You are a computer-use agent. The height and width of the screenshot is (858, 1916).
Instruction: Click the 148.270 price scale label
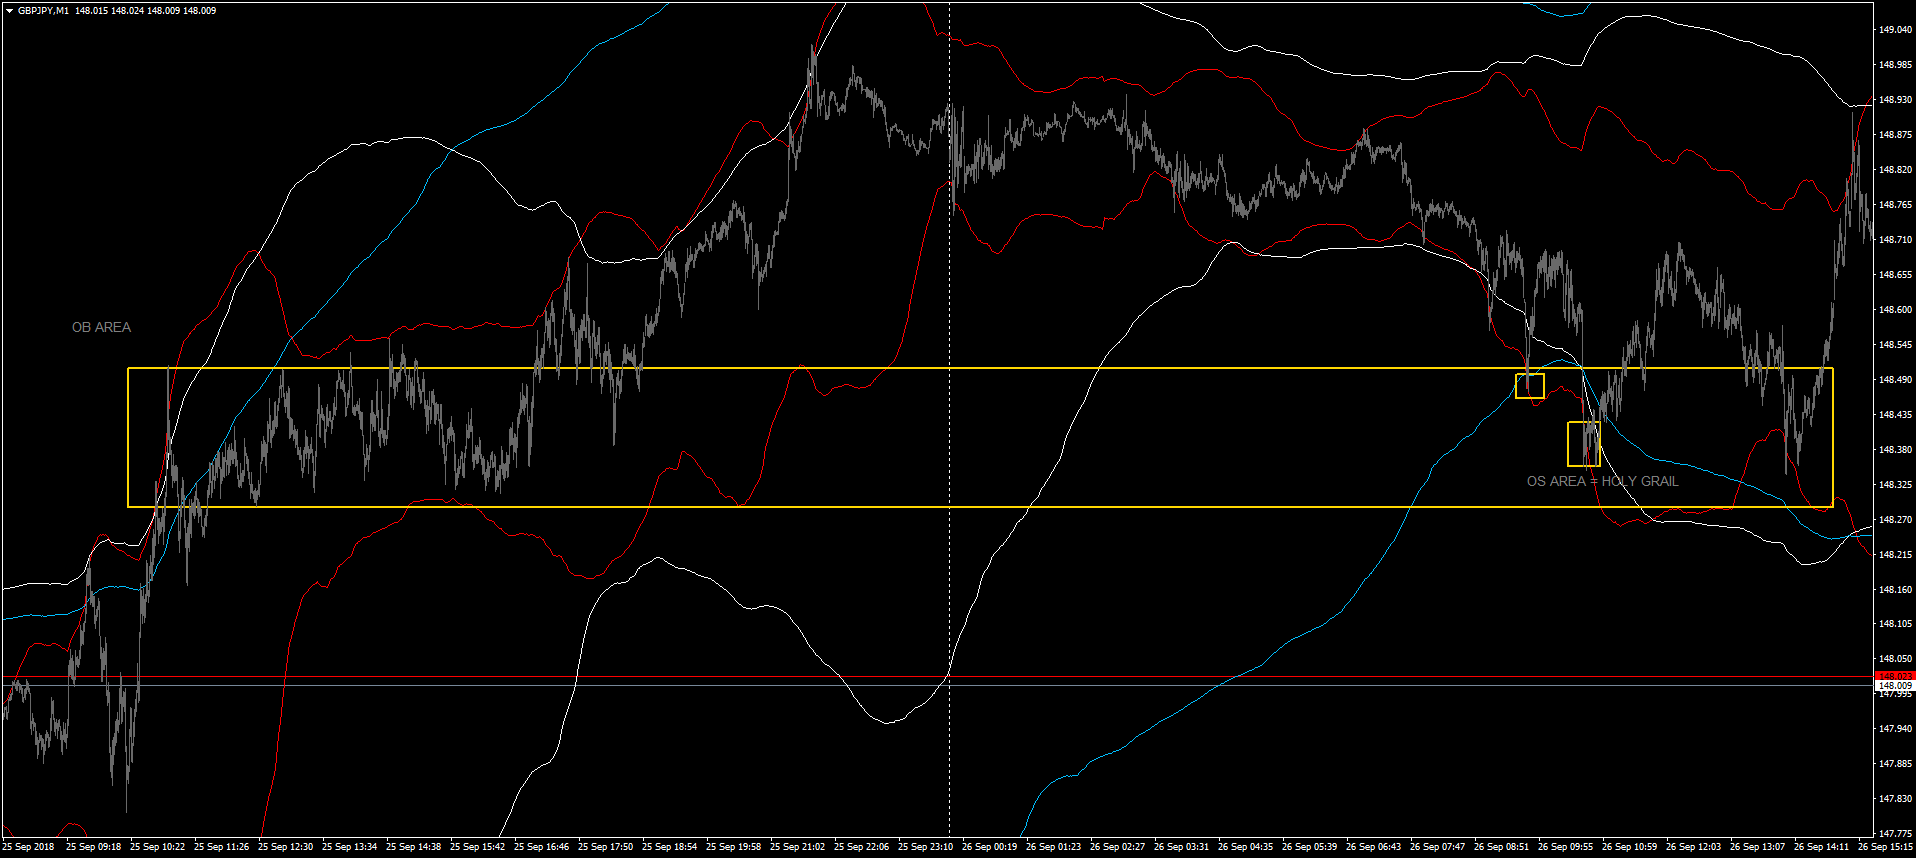(x=1895, y=520)
